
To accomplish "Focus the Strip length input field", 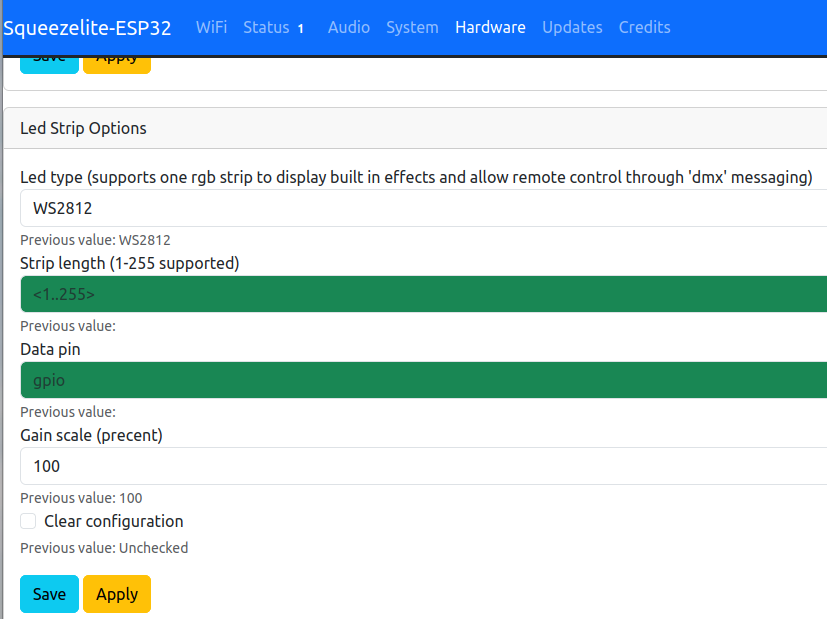I will pyautogui.click(x=420, y=294).
